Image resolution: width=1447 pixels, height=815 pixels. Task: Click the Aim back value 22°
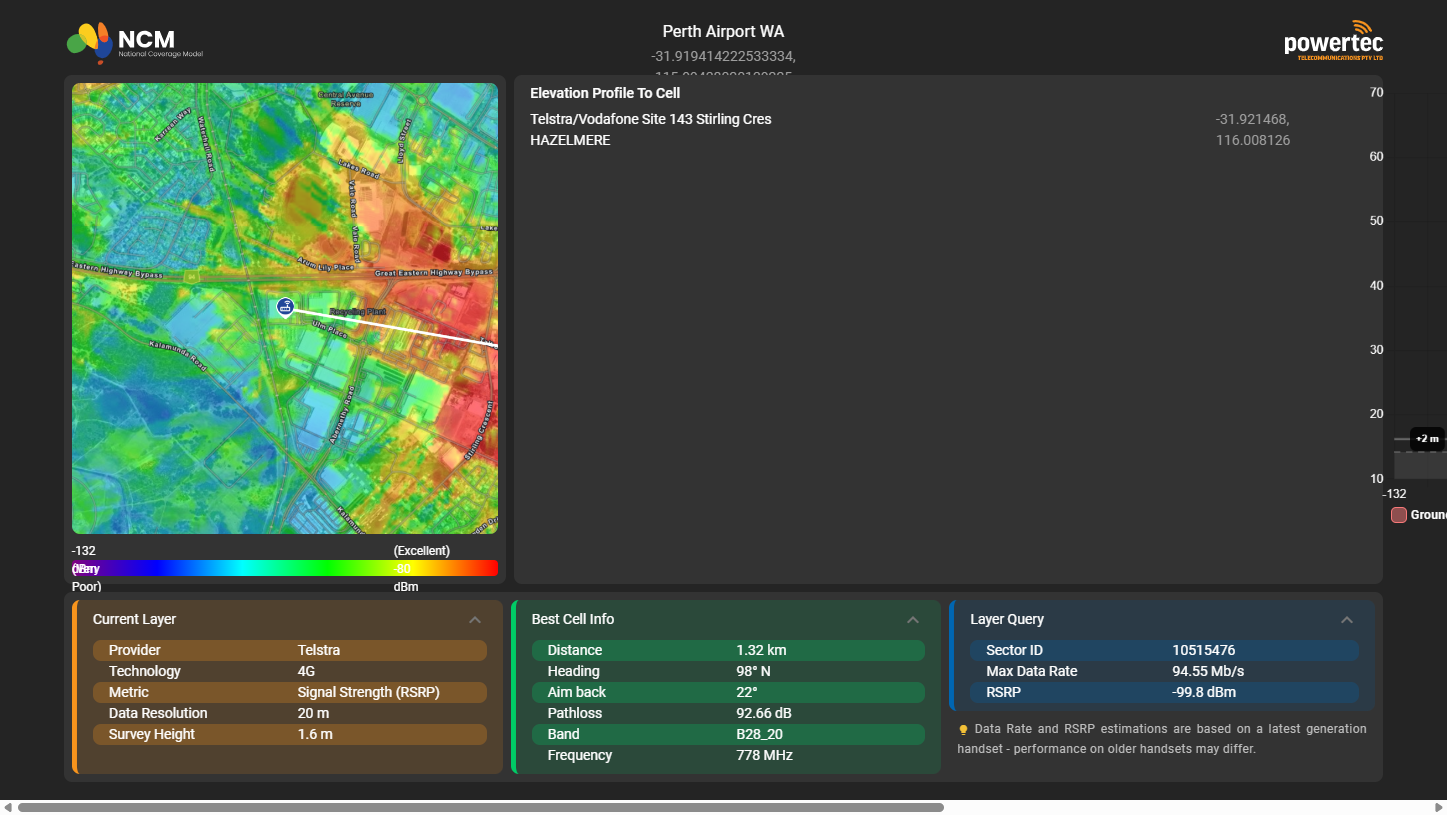pyautogui.click(x=747, y=692)
